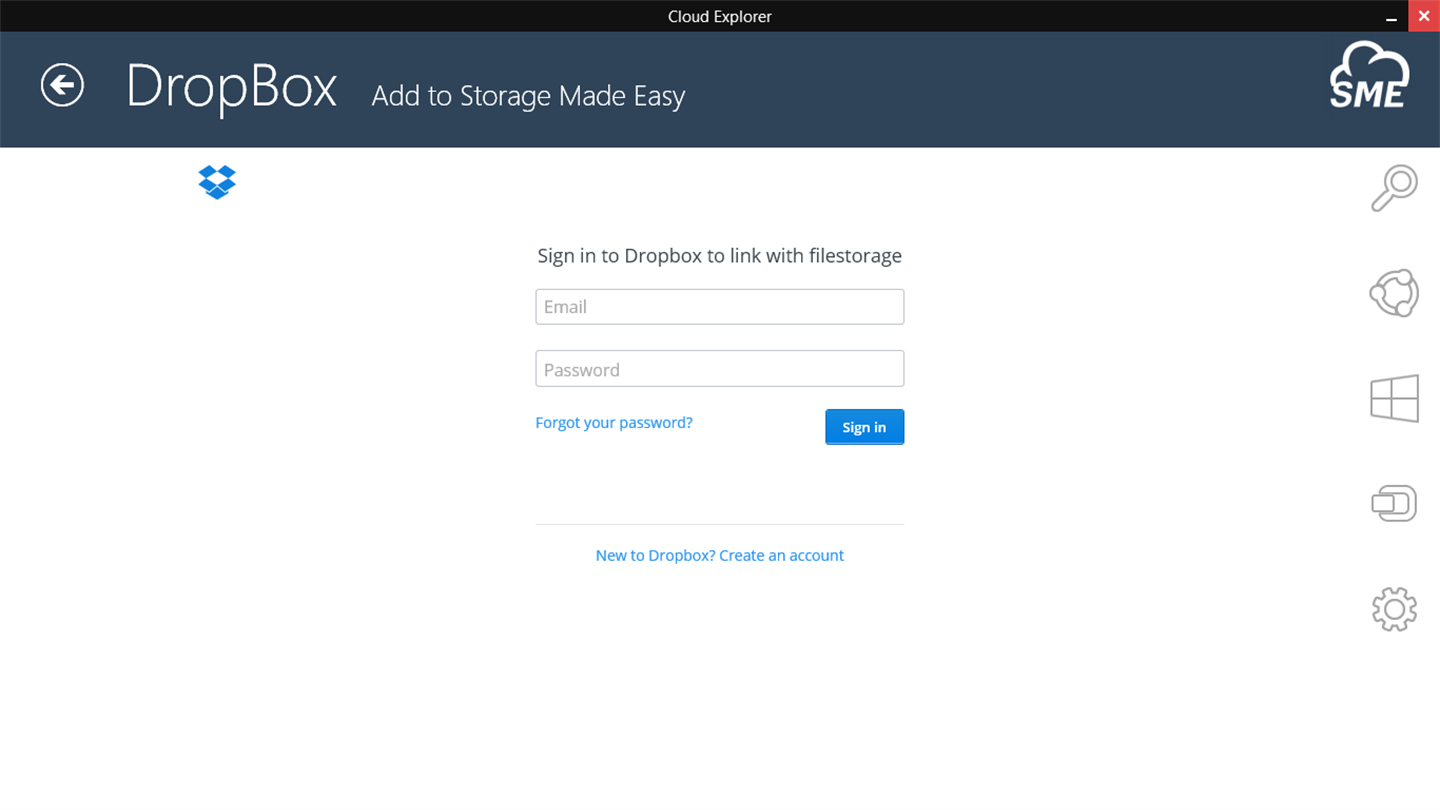Screen dimensions: 1440x810
Task: Close the Cloud Explorer window
Action: [1424, 16]
